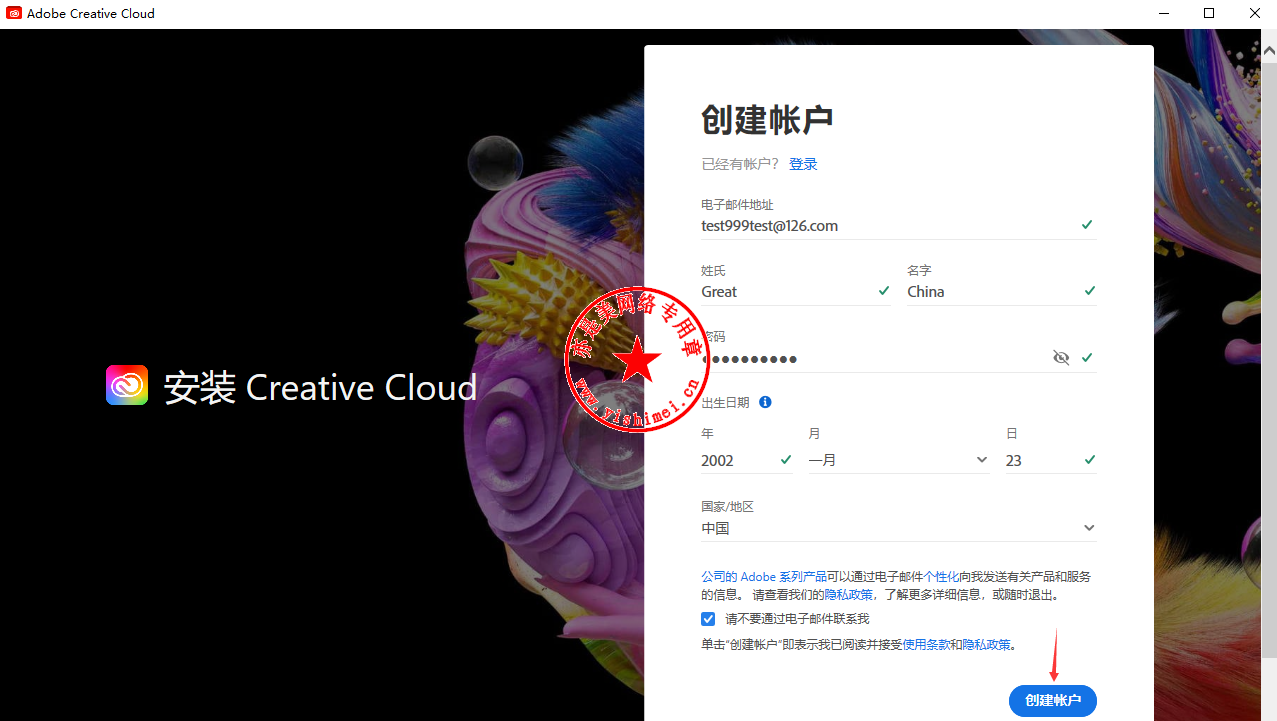Click the 创建帐户 button

click(x=1053, y=700)
